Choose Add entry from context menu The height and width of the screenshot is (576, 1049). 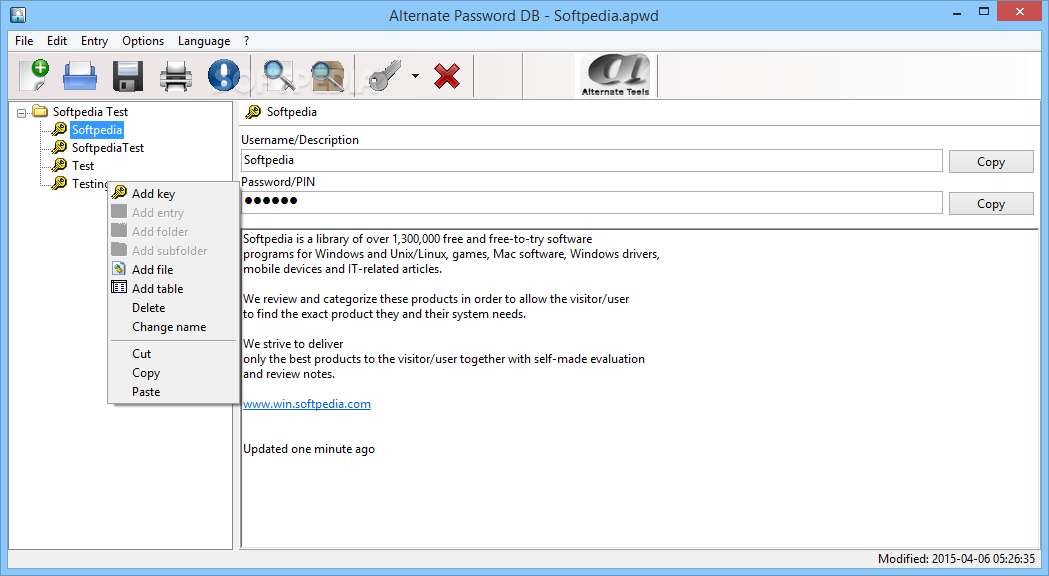[174, 213]
